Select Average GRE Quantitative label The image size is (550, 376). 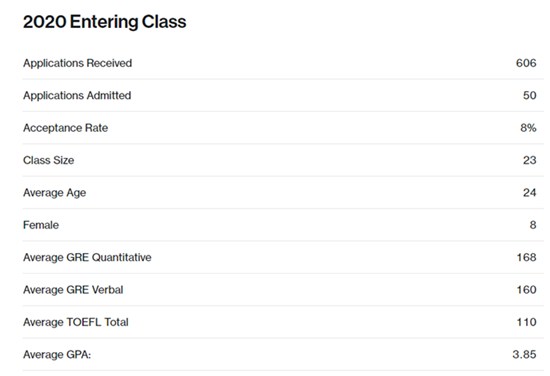point(87,257)
